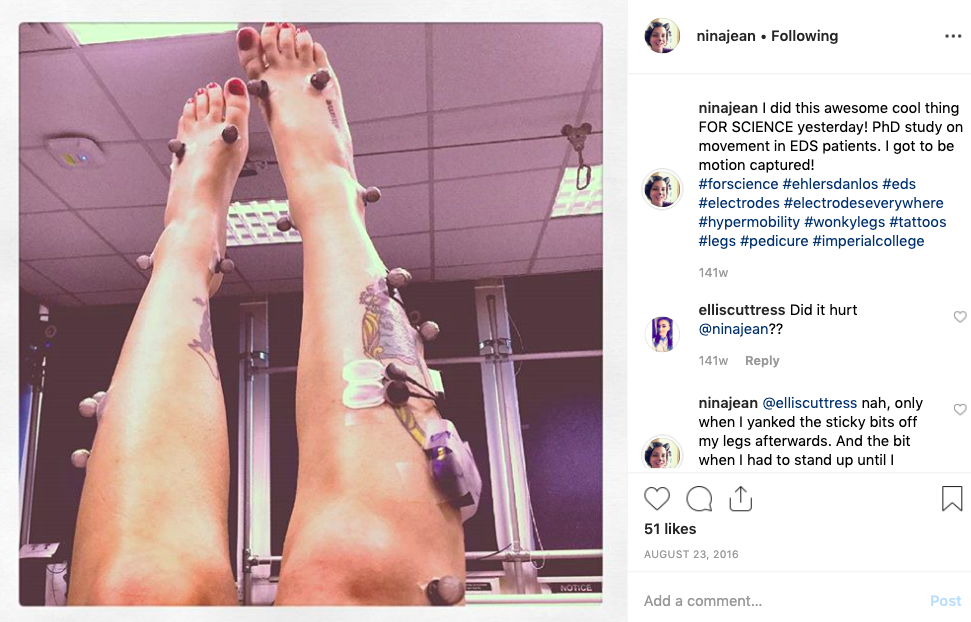Viewport: 971px width, 622px height.
Task: Open comment bubble icon under post
Action: 699,499
